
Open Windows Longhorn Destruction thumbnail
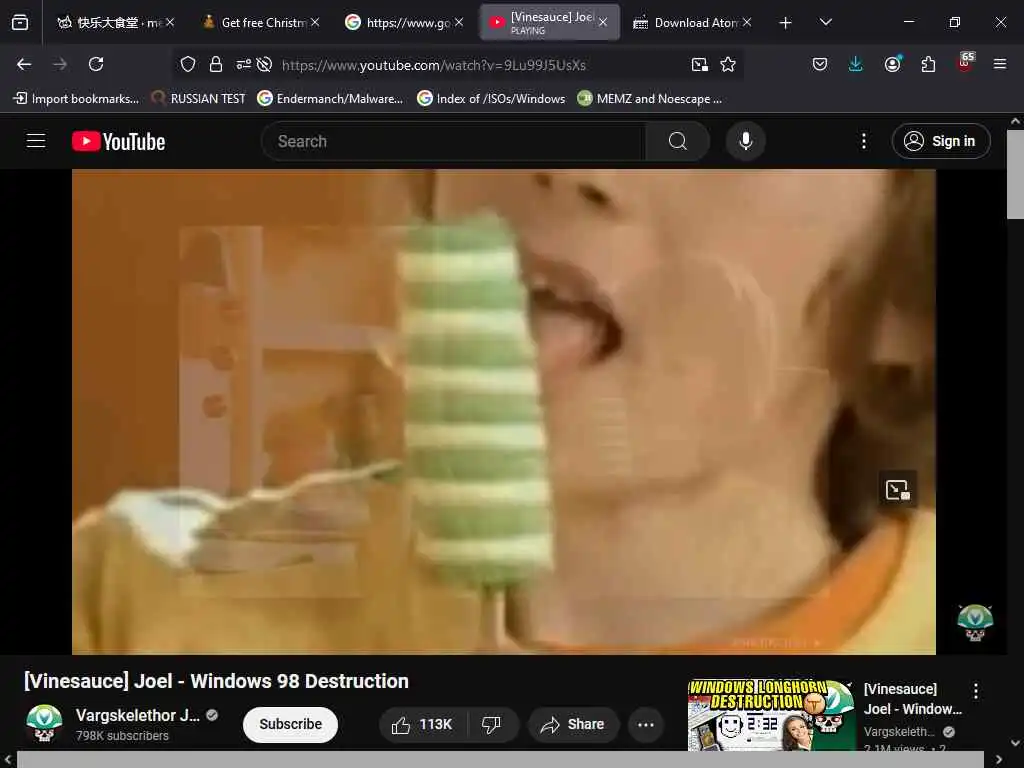coord(771,715)
